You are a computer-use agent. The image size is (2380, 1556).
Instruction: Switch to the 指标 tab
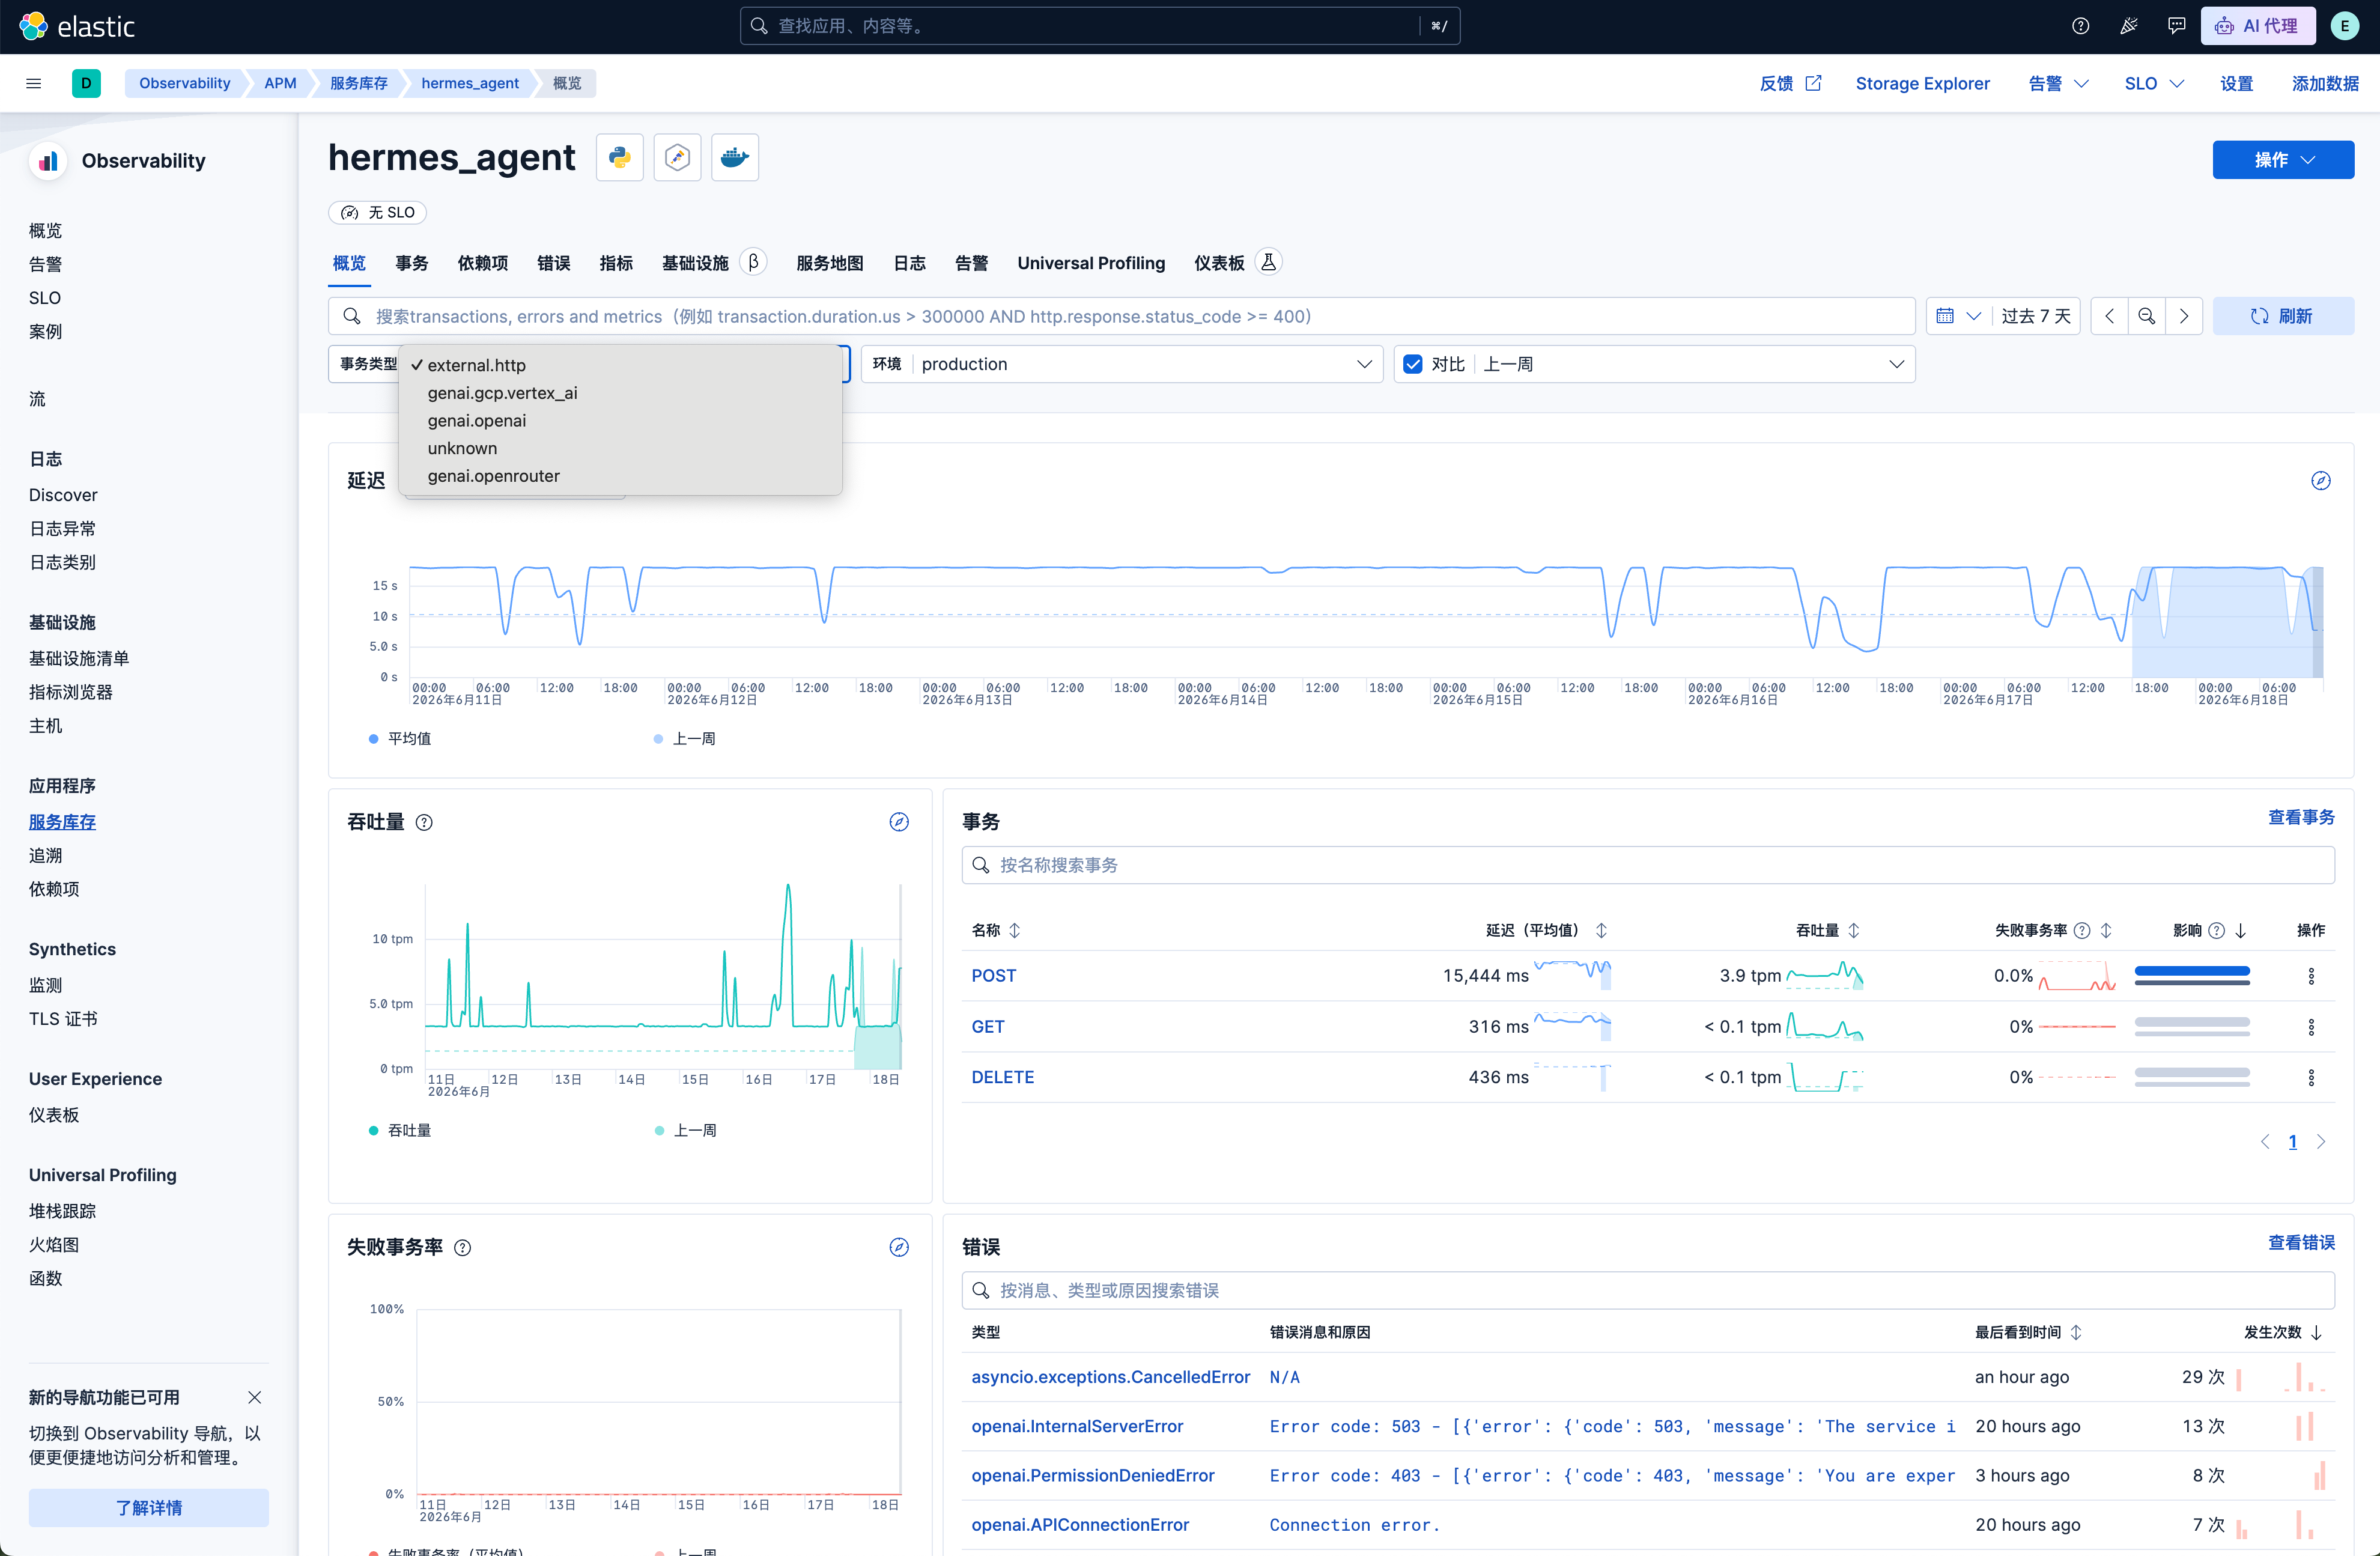tap(615, 263)
